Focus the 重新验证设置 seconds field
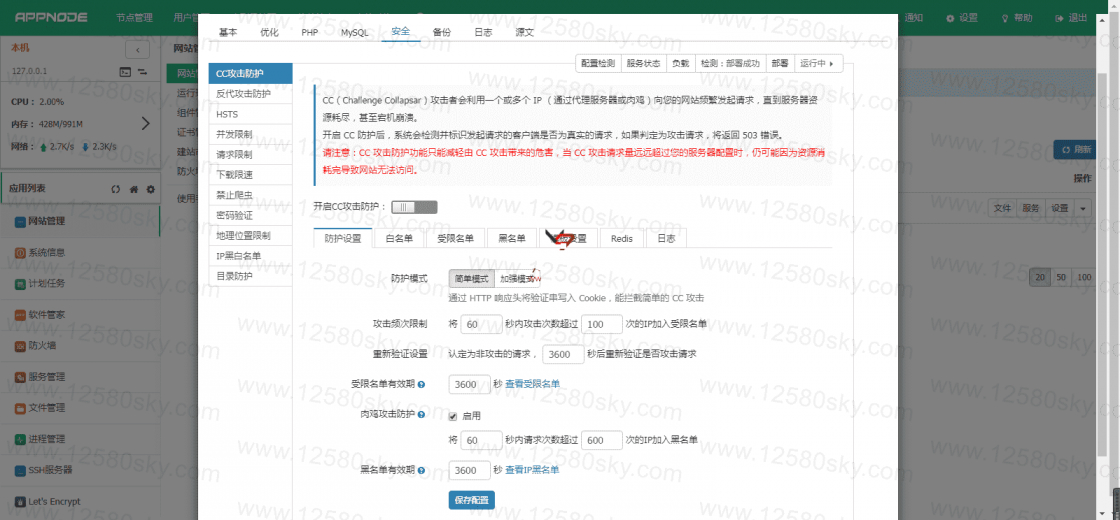Image resolution: width=1120 pixels, height=520 pixels. click(x=564, y=354)
